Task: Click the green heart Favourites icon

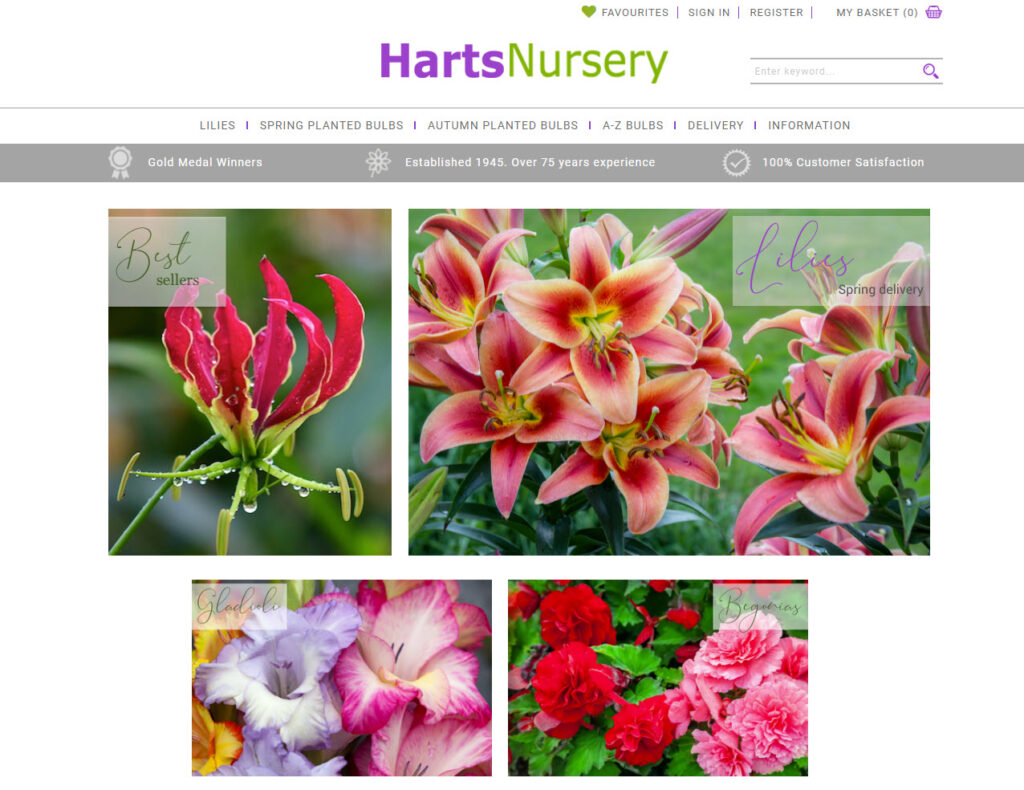Action: coord(588,12)
